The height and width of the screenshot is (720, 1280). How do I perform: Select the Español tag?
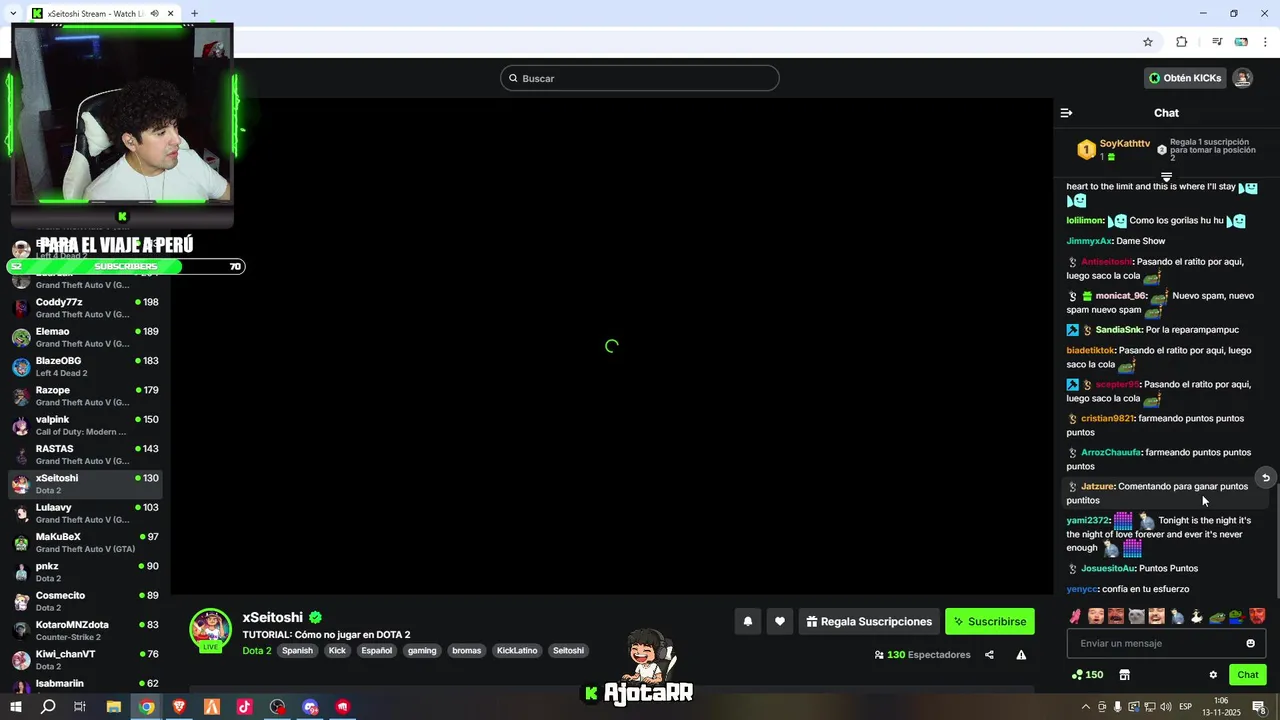pos(376,650)
